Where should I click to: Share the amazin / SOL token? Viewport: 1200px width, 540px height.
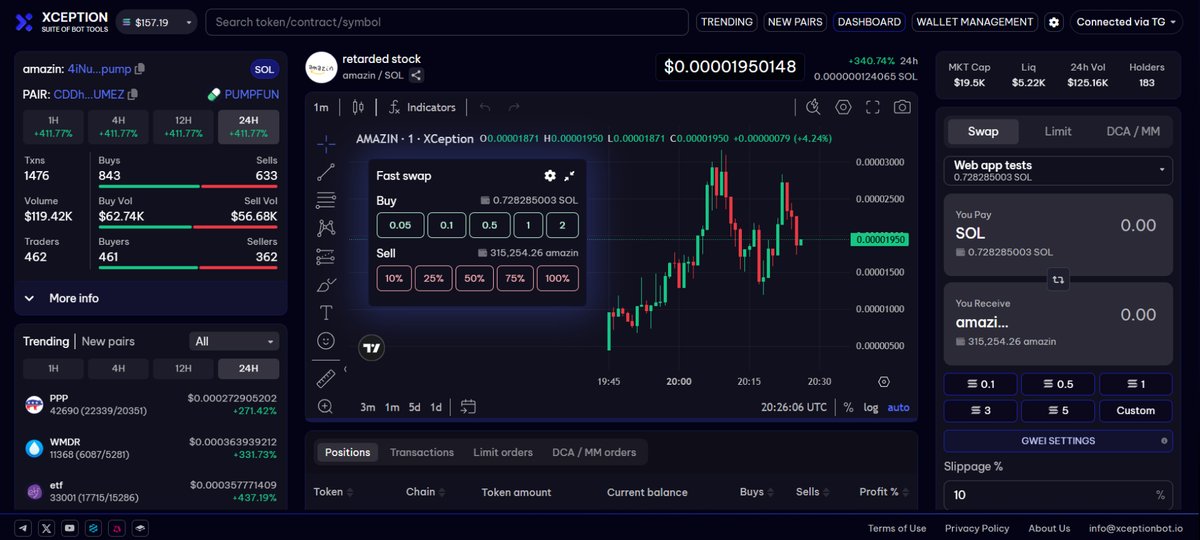pos(416,75)
